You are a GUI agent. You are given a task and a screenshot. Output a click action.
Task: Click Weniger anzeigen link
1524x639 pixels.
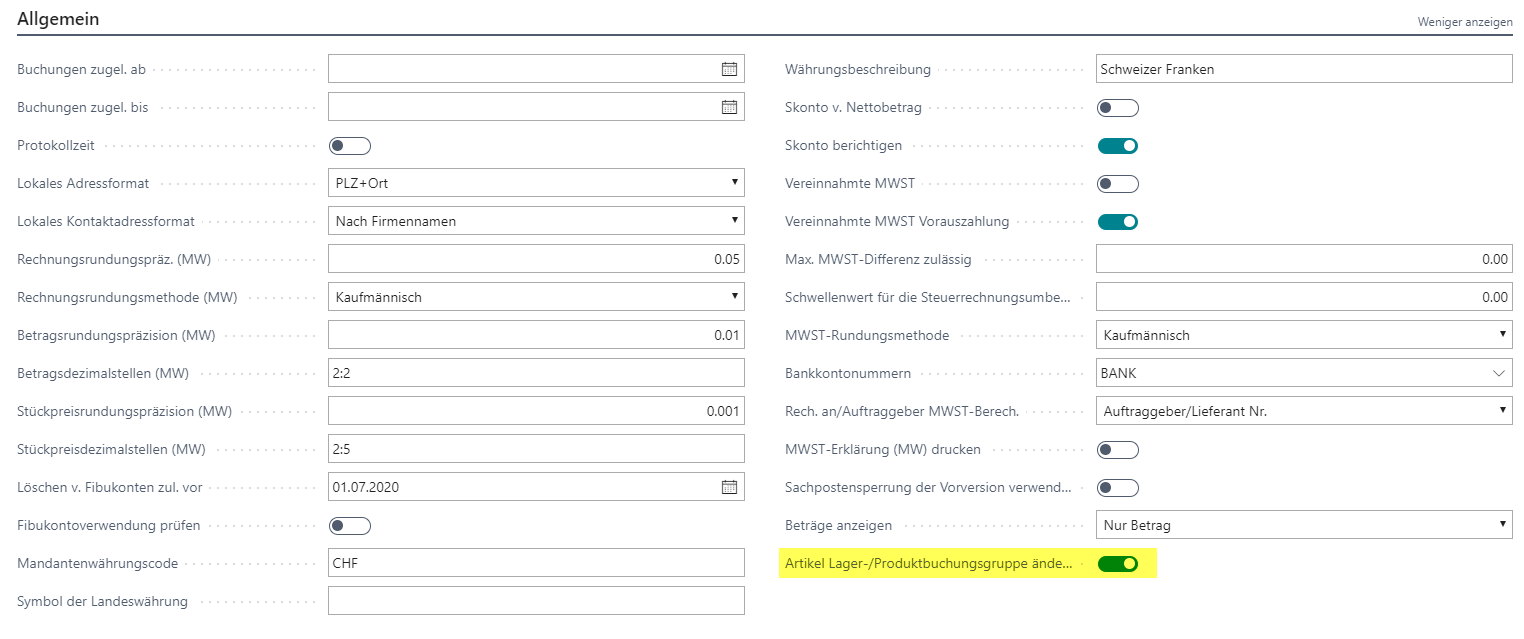[1465, 21]
